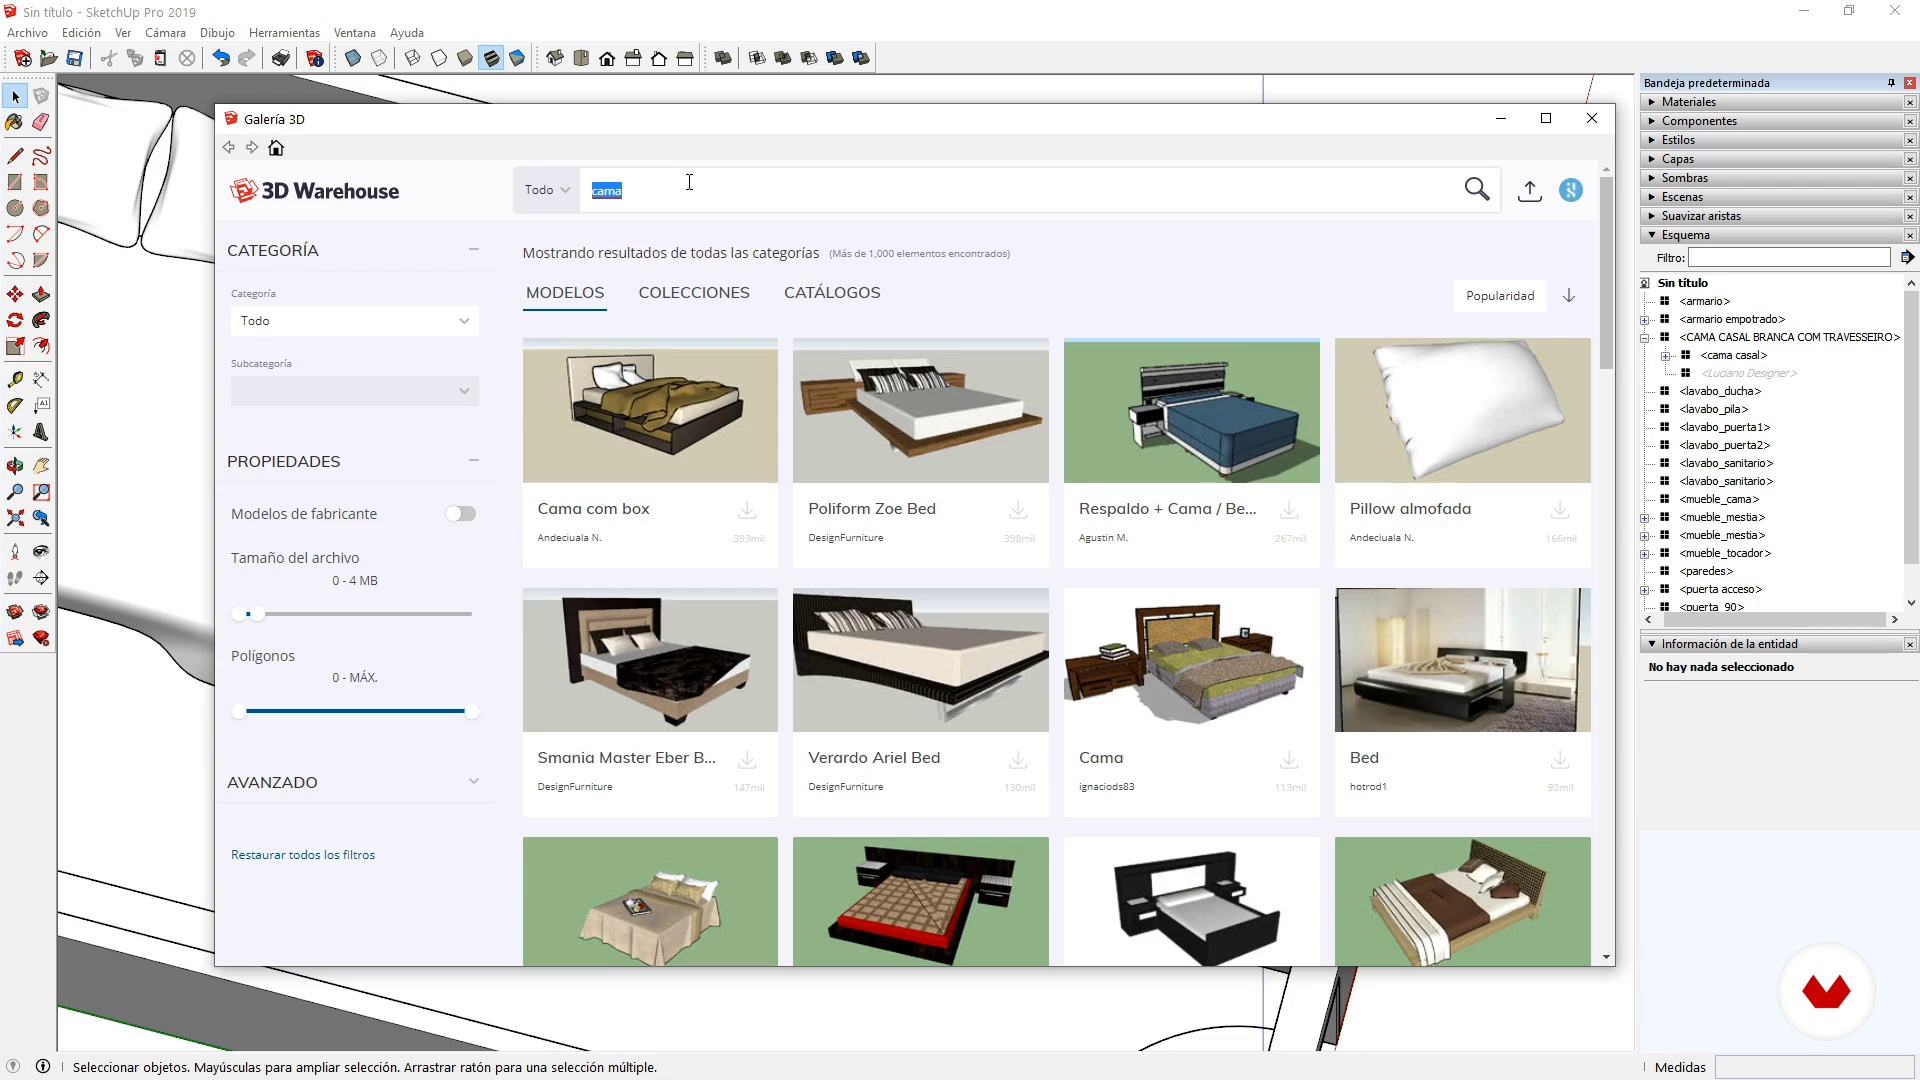1920x1080 pixels.
Task: Toggle Modelos de fabricante switch
Action: (x=461, y=514)
